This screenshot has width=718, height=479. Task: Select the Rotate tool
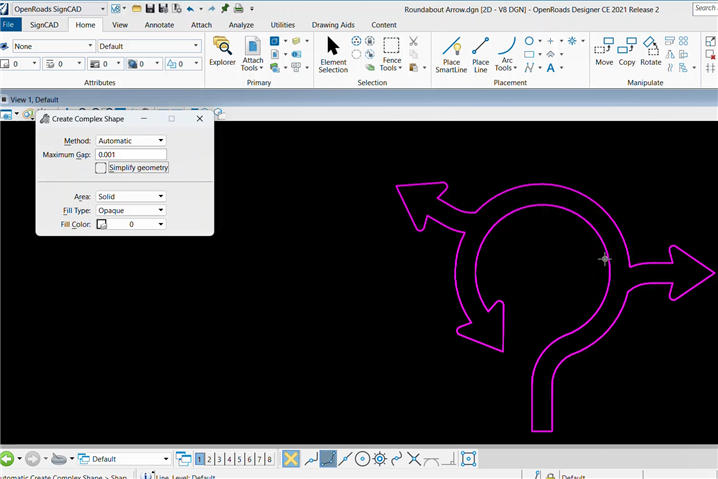coord(651,50)
